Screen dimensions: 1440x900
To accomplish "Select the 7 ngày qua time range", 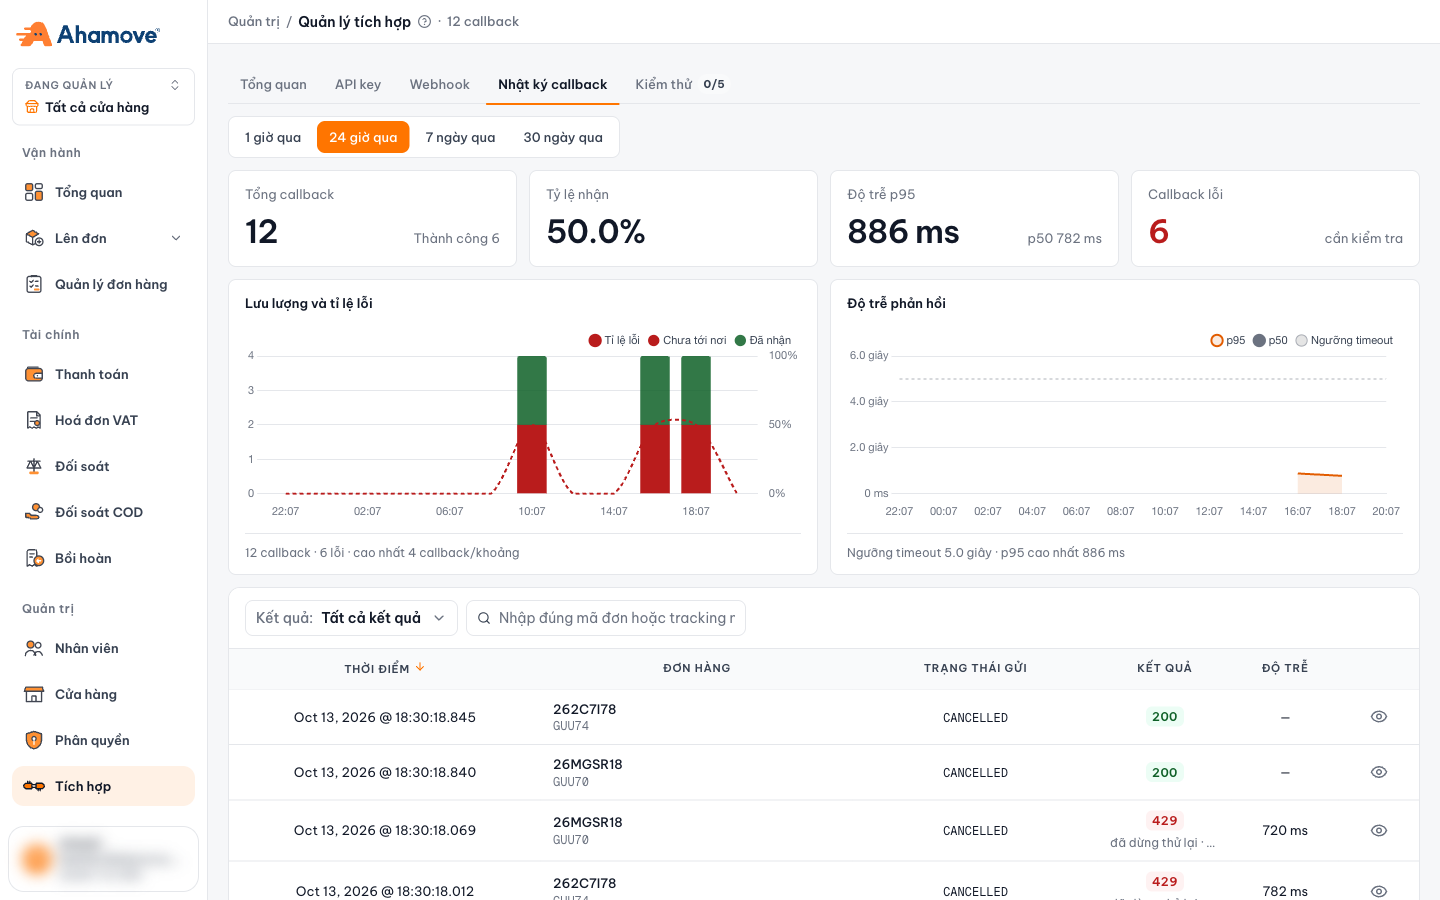I will coord(460,137).
